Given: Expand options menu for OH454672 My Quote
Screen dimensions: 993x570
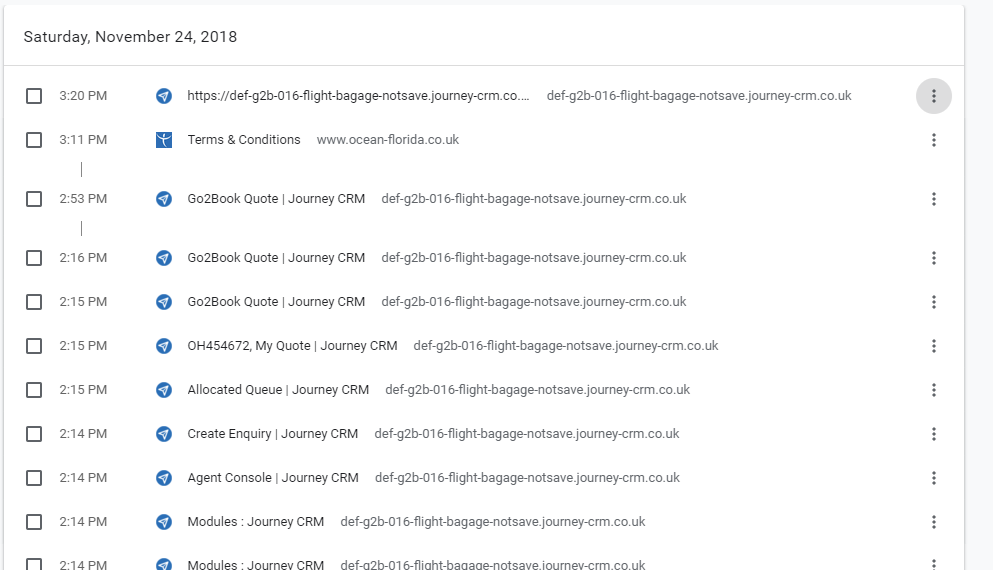Looking at the screenshot, I should point(933,346).
